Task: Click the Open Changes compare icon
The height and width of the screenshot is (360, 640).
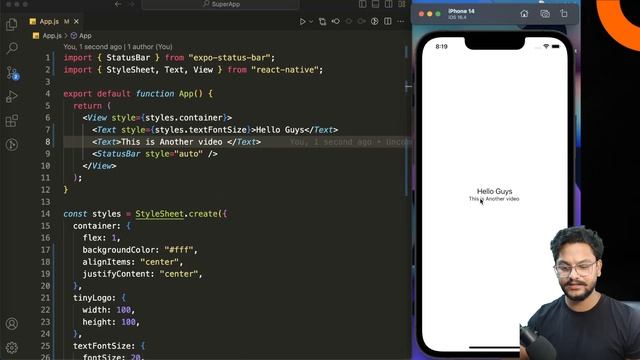Action: [322, 22]
